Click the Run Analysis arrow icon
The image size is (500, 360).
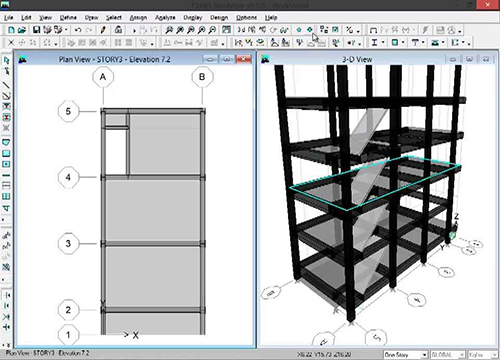coord(134,30)
